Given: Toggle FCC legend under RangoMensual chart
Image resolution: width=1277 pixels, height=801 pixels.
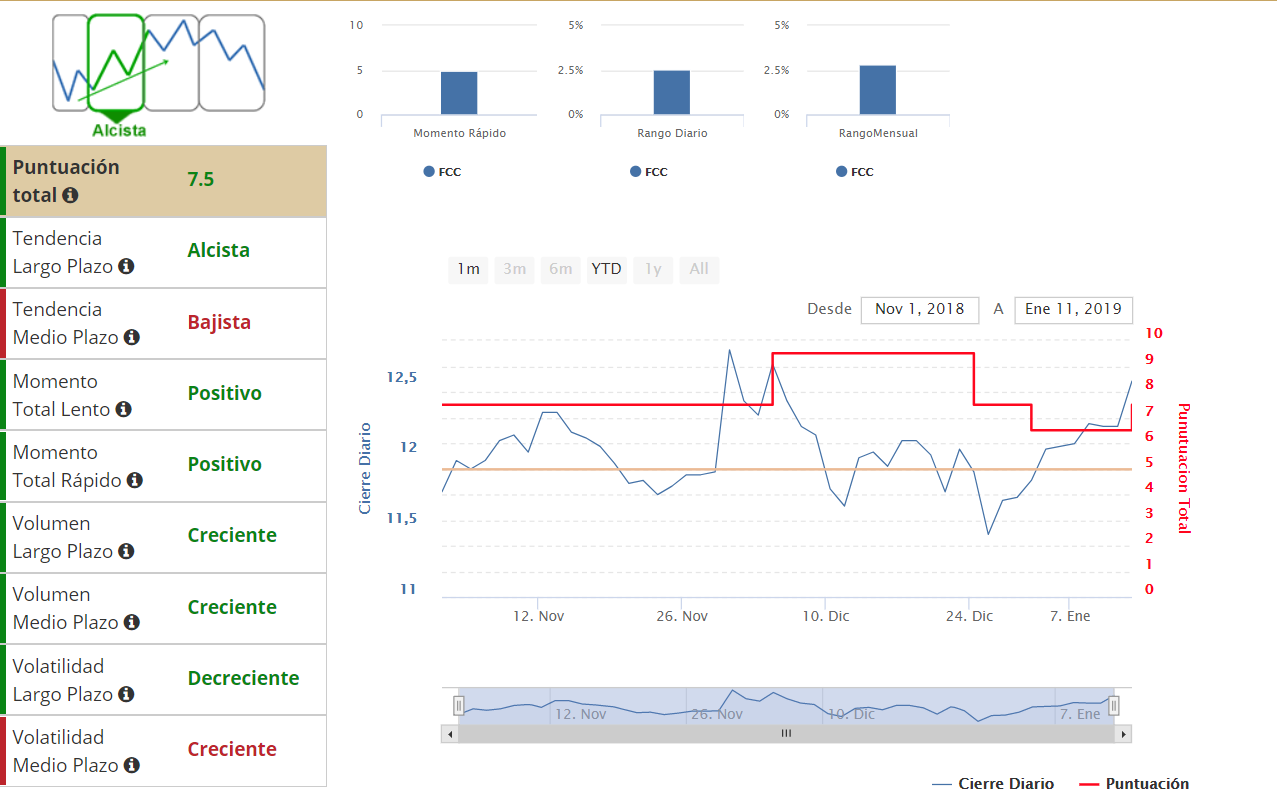Looking at the screenshot, I should (854, 172).
